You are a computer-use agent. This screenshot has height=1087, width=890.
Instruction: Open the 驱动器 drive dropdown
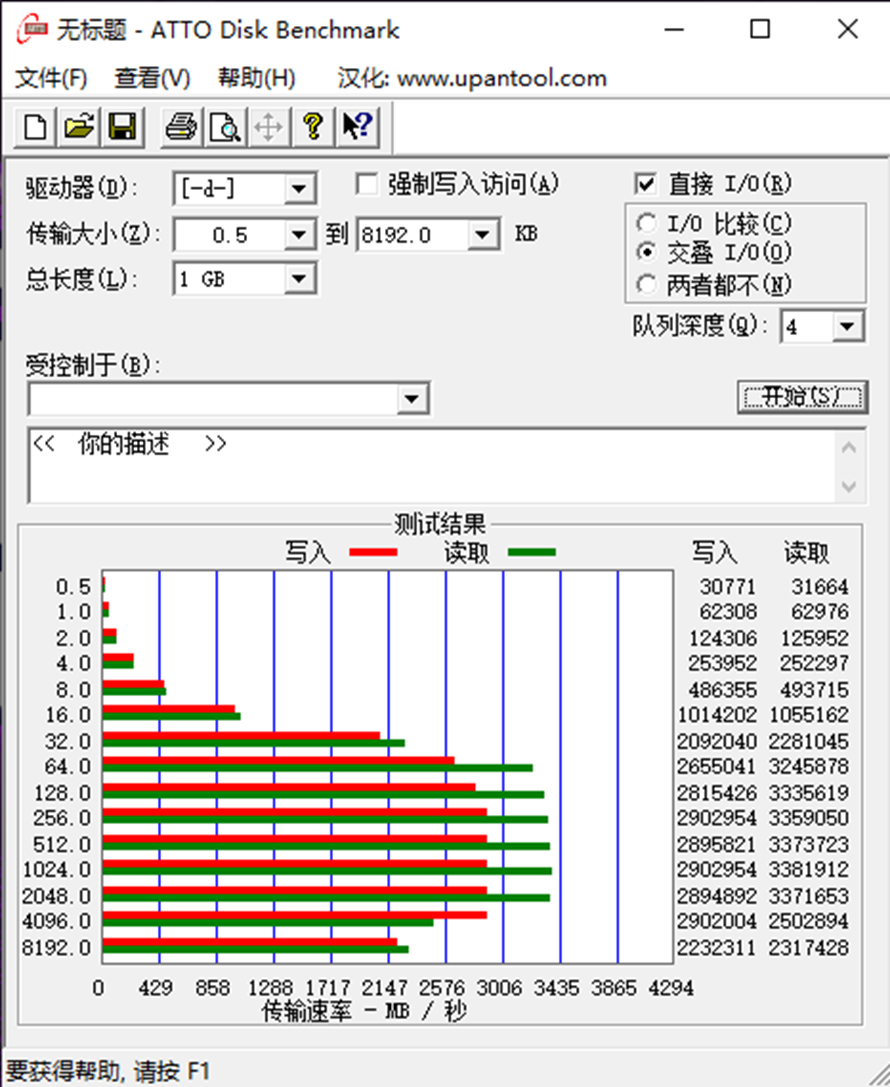[x=301, y=188]
